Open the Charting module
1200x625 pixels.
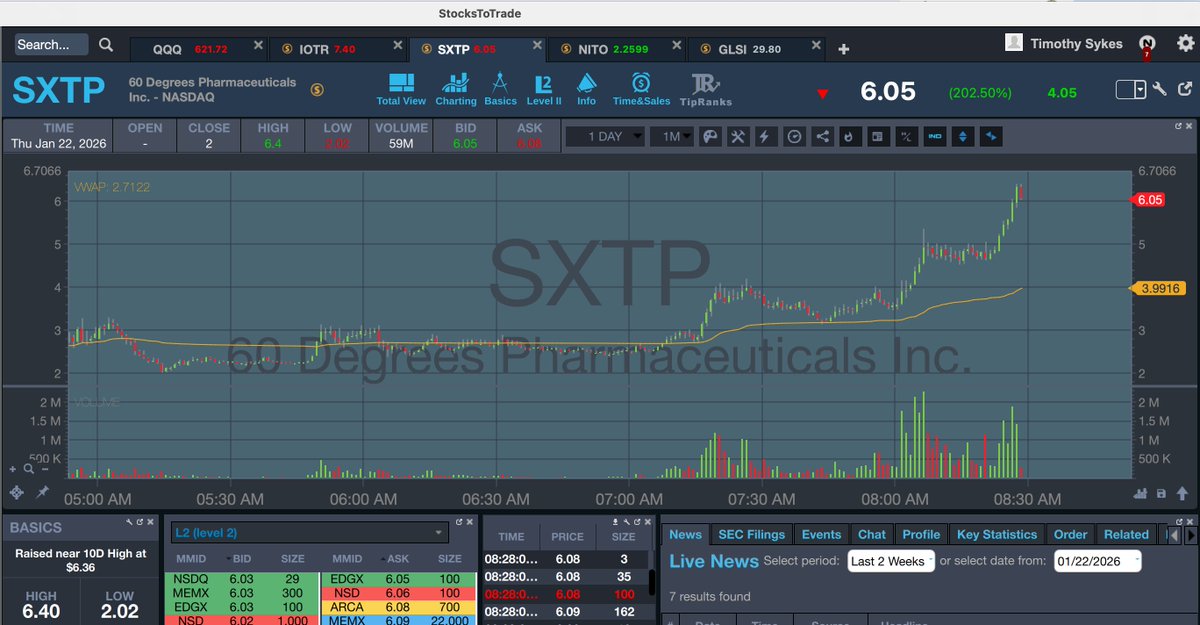click(456, 89)
